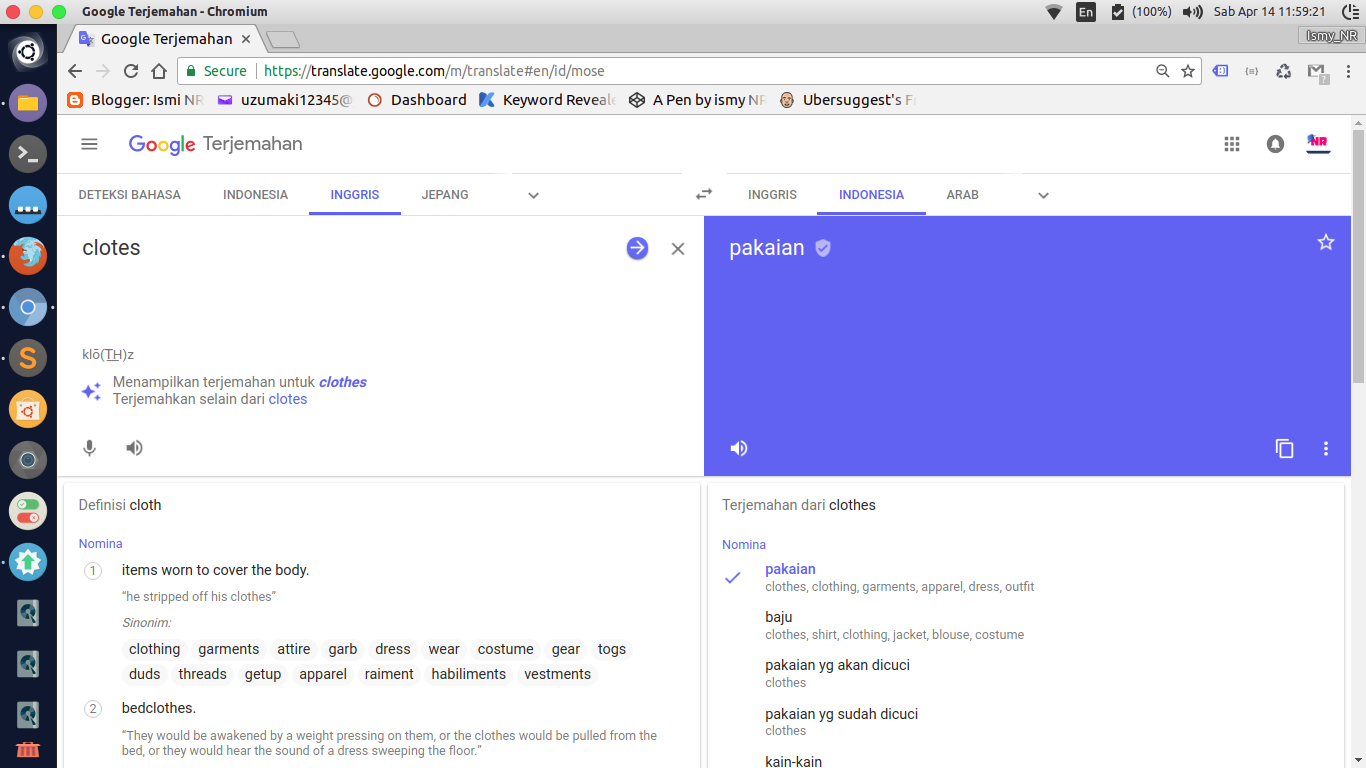Open Terminal from the launcher
The image size is (1366, 768).
[28, 154]
